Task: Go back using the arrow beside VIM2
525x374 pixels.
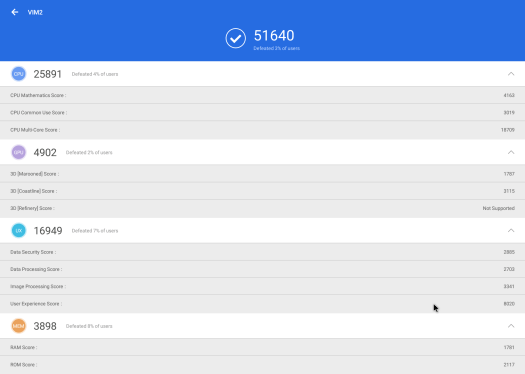Action: [15, 12]
